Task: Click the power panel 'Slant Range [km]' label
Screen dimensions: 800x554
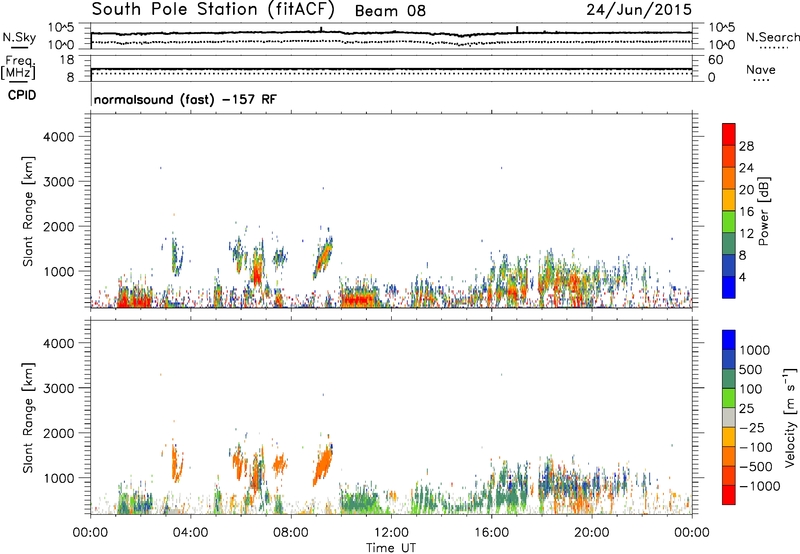Action: tap(28, 211)
